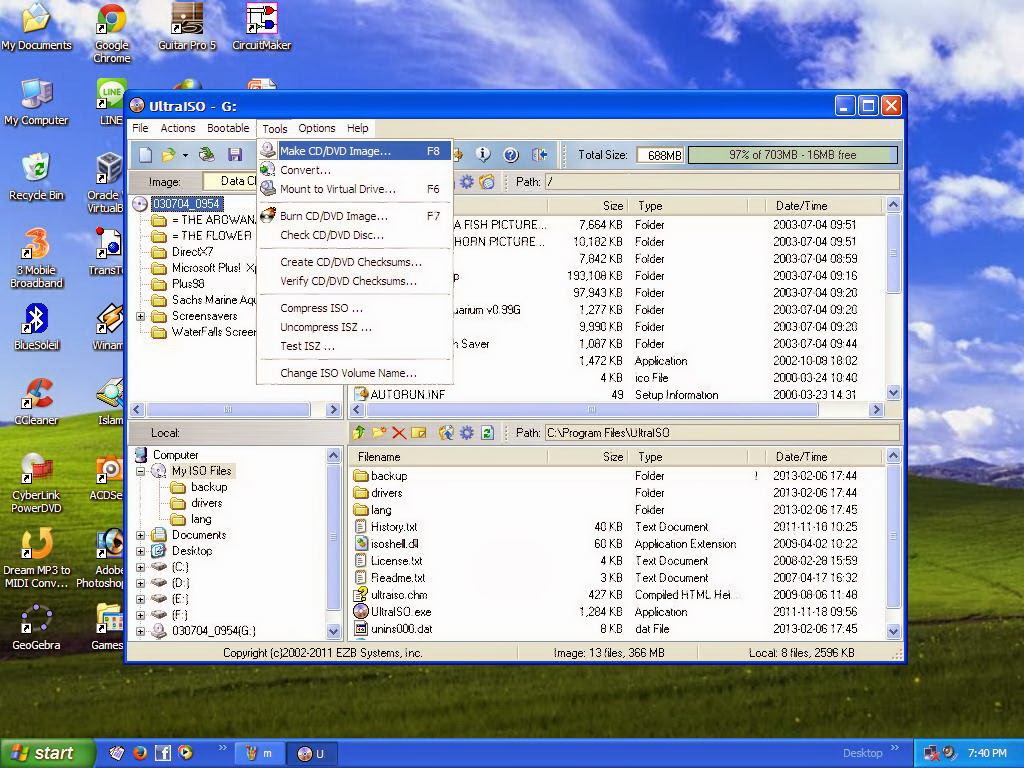Open the Options menu

pyautogui.click(x=316, y=128)
